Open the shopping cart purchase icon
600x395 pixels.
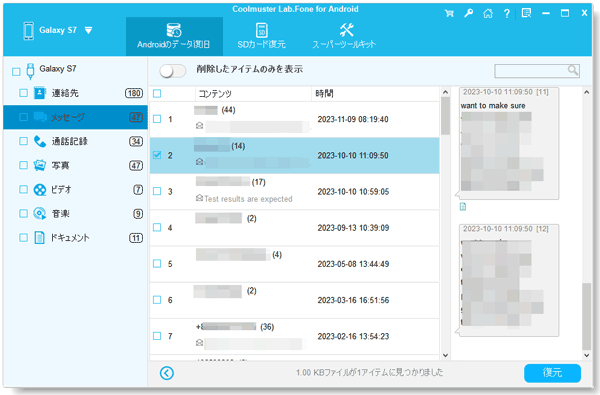(449, 13)
